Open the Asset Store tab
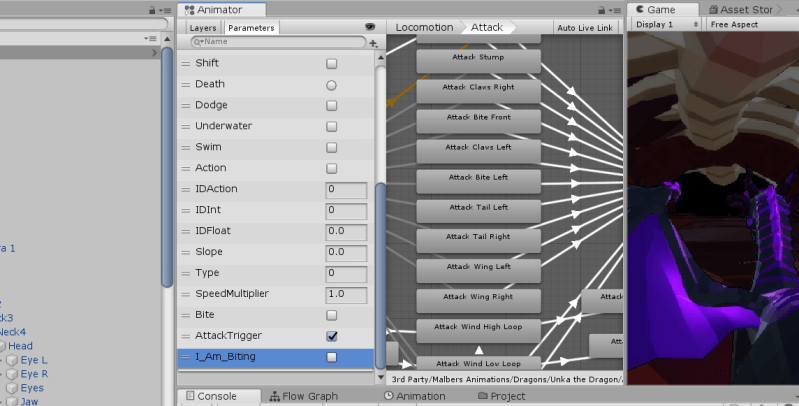This screenshot has height=406, width=799. pos(743,10)
